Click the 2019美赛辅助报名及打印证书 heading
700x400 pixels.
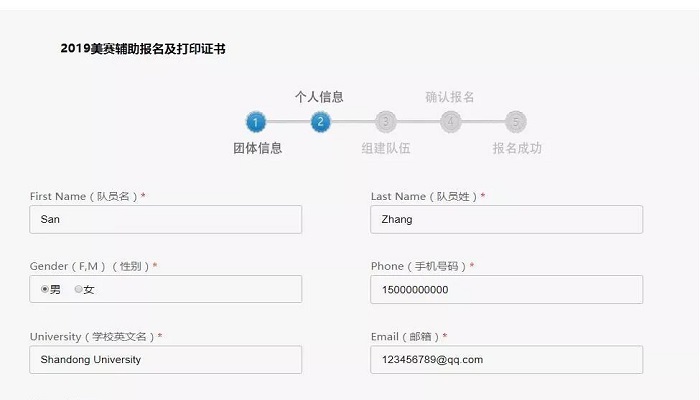click(143, 48)
